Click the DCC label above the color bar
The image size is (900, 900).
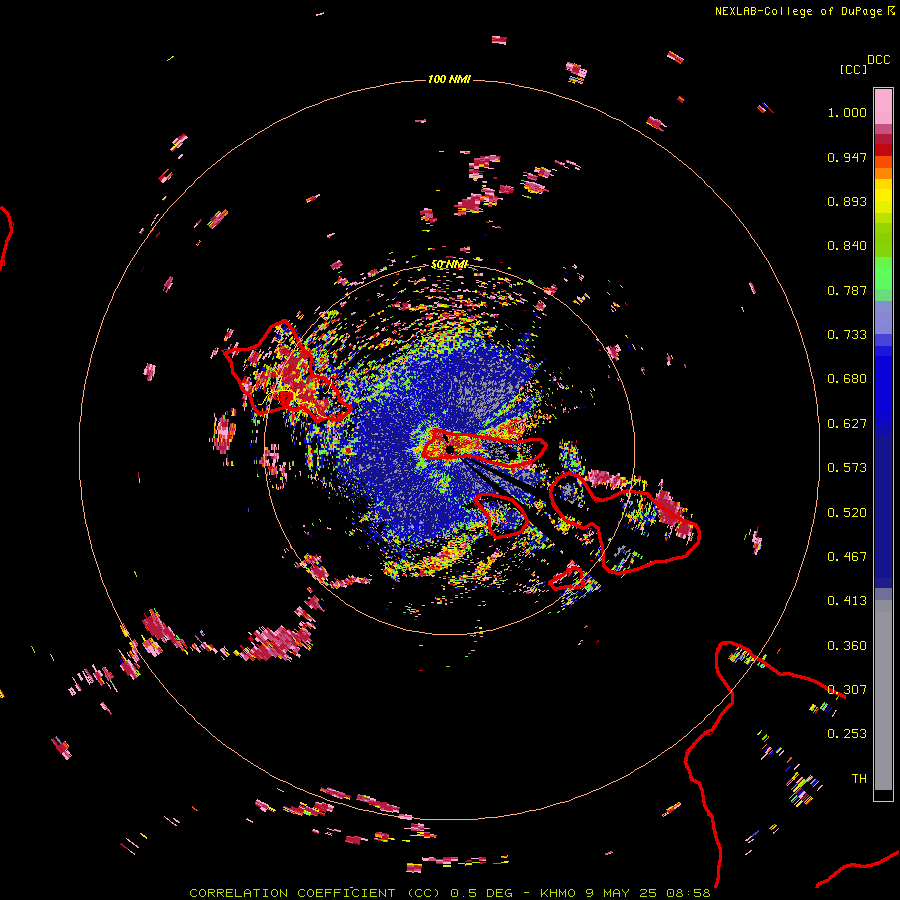click(879, 60)
